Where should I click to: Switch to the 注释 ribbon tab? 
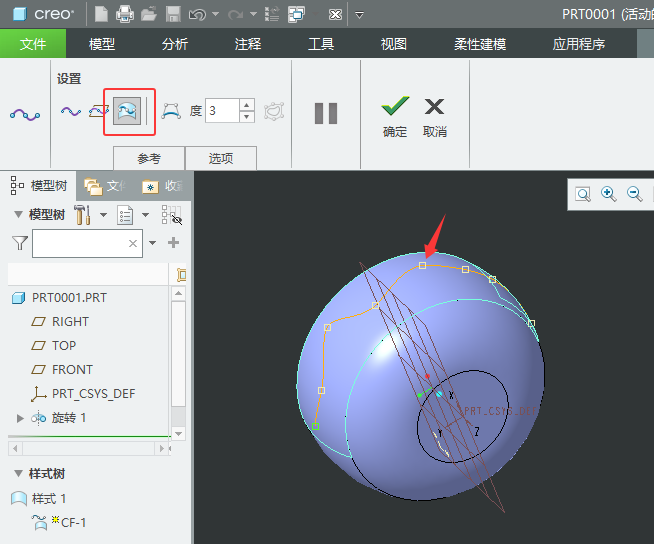(248, 44)
